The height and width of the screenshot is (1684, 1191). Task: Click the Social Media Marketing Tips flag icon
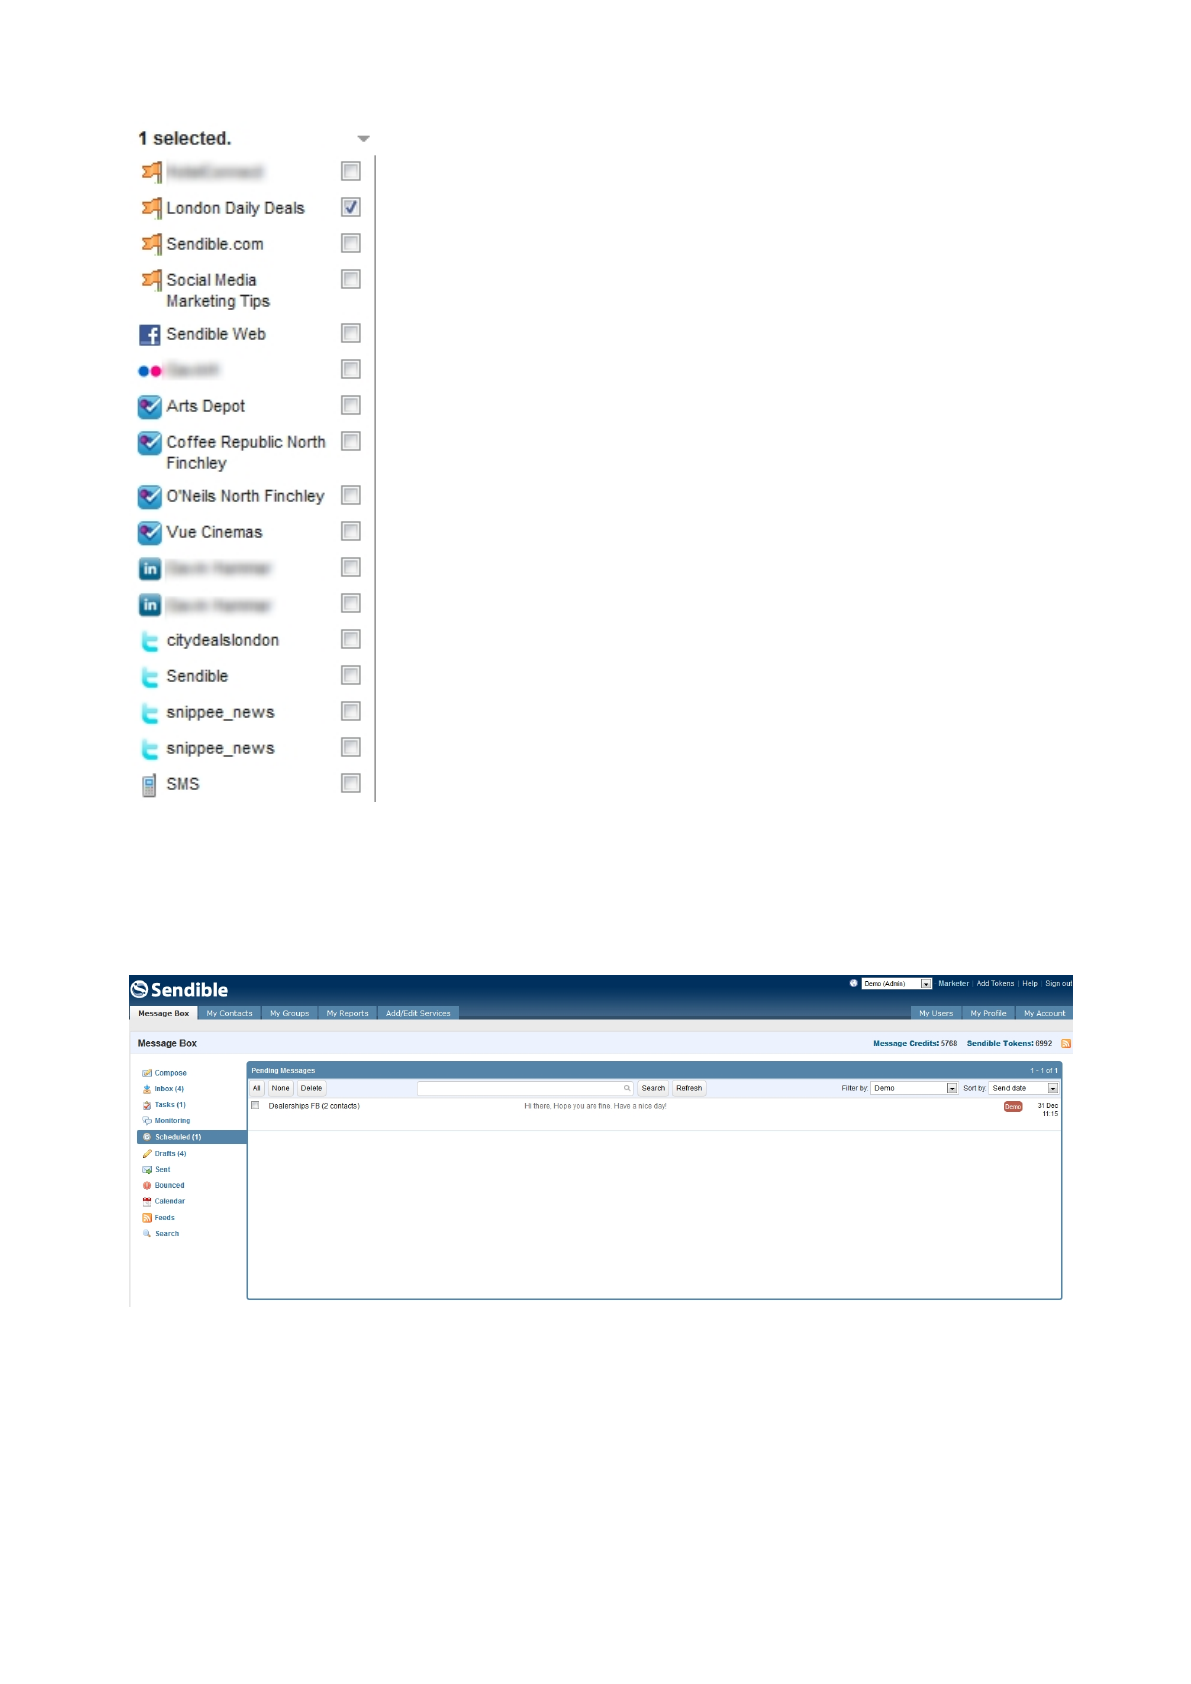click(x=151, y=280)
